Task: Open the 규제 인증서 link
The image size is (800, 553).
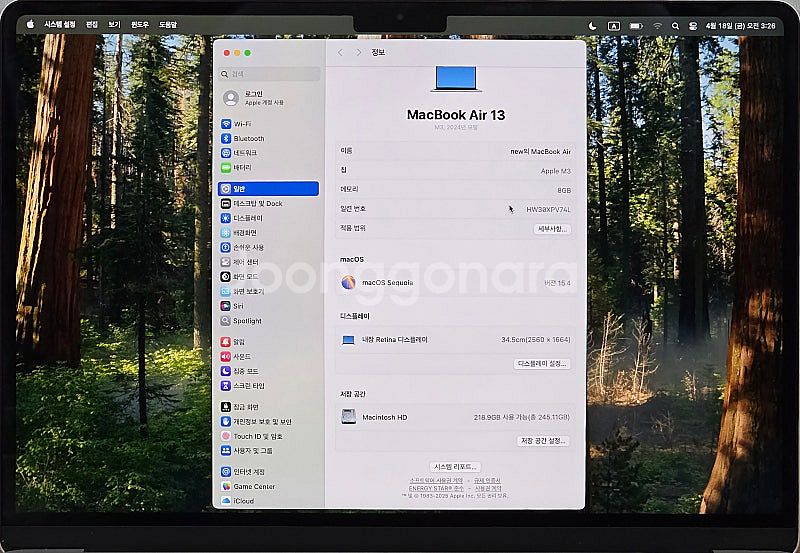Action: [487, 481]
